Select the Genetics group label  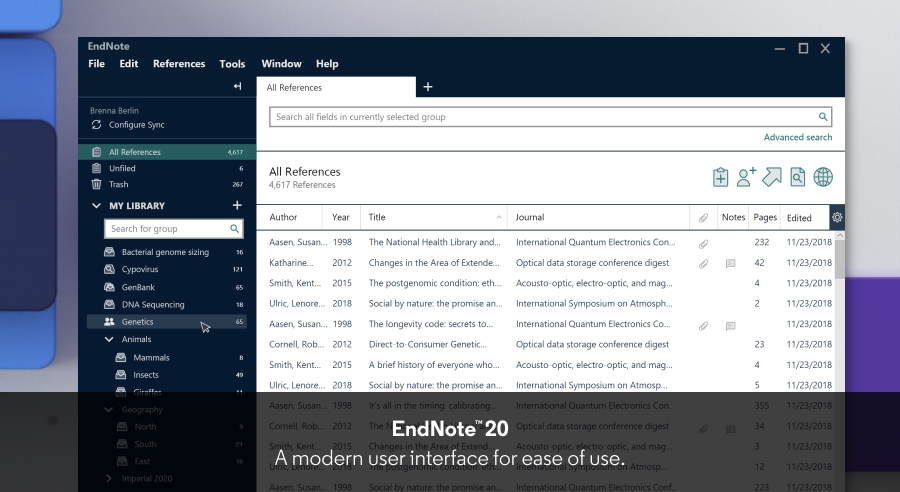pyautogui.click(x=137, y=321)
